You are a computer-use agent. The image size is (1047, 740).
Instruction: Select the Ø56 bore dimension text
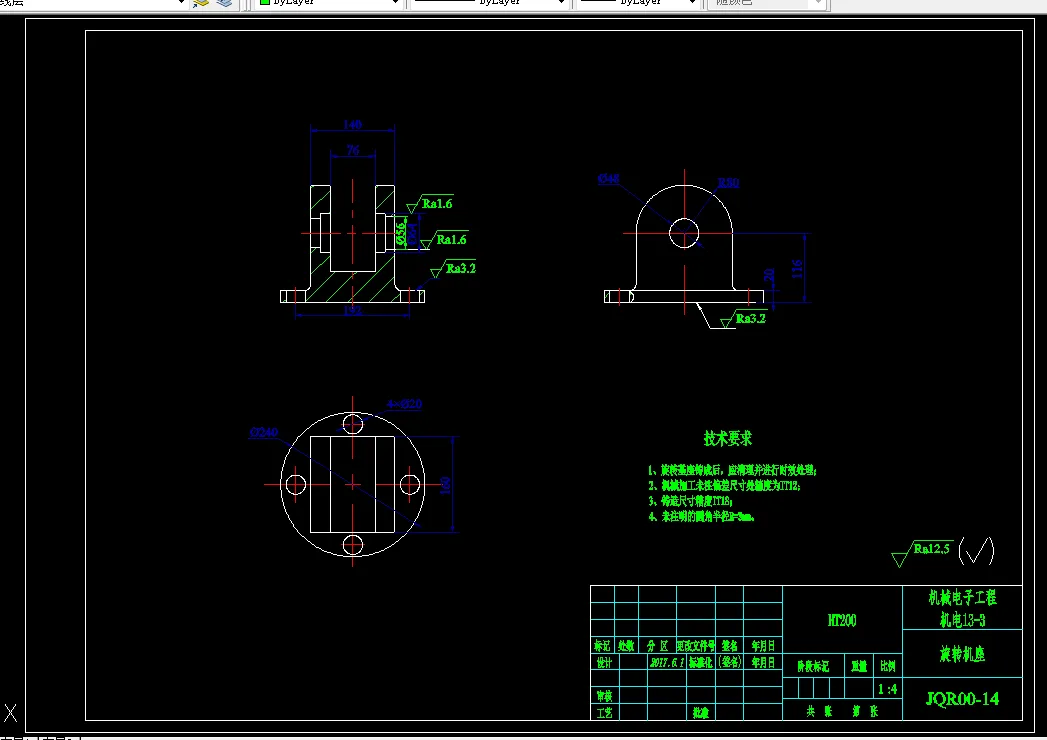pos(401,234)
